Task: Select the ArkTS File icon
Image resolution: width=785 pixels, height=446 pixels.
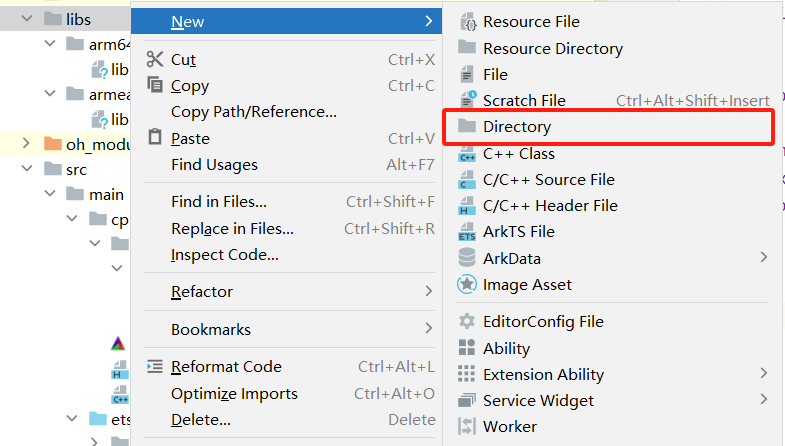Action: [x=467, y=232]
